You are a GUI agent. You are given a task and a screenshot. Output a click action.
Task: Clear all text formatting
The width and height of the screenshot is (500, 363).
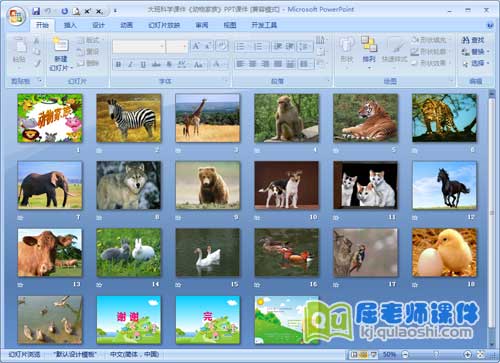(222, 46)
